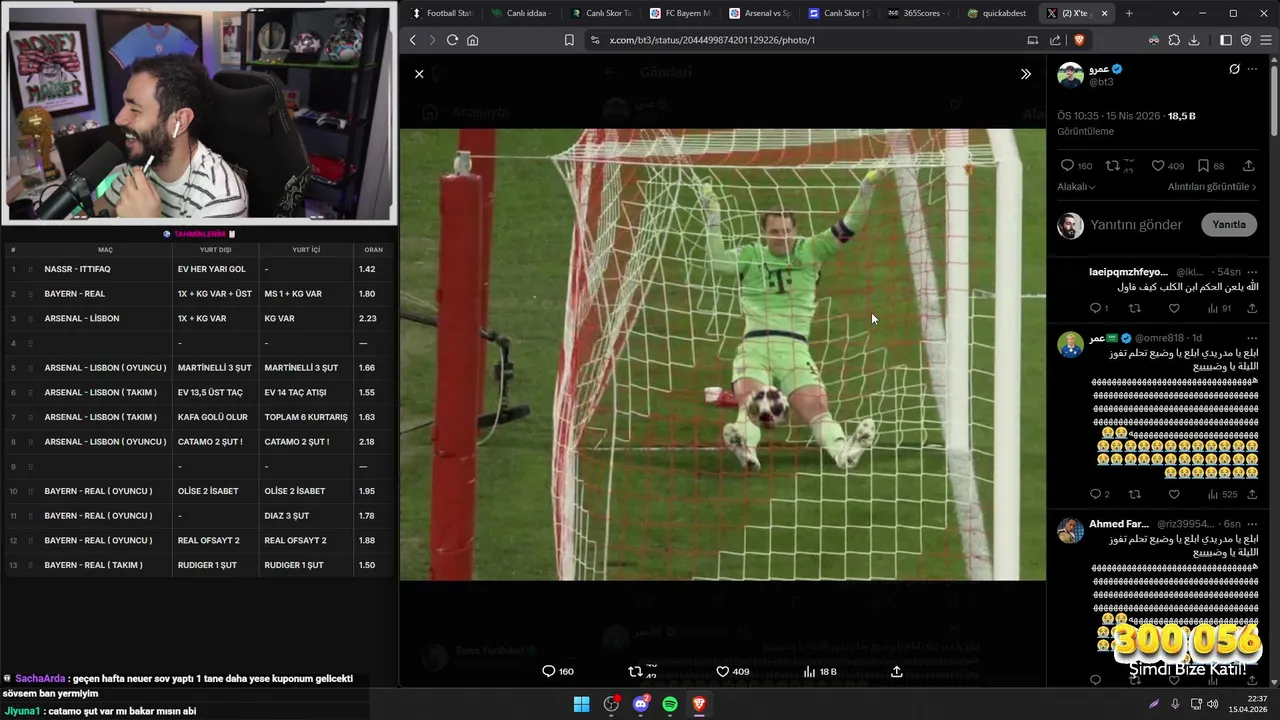The width and height of the screenshot is (1280, 720).
Task: Click the retweet icon in side panel tweet
Action: click(x=1112, y=166)
